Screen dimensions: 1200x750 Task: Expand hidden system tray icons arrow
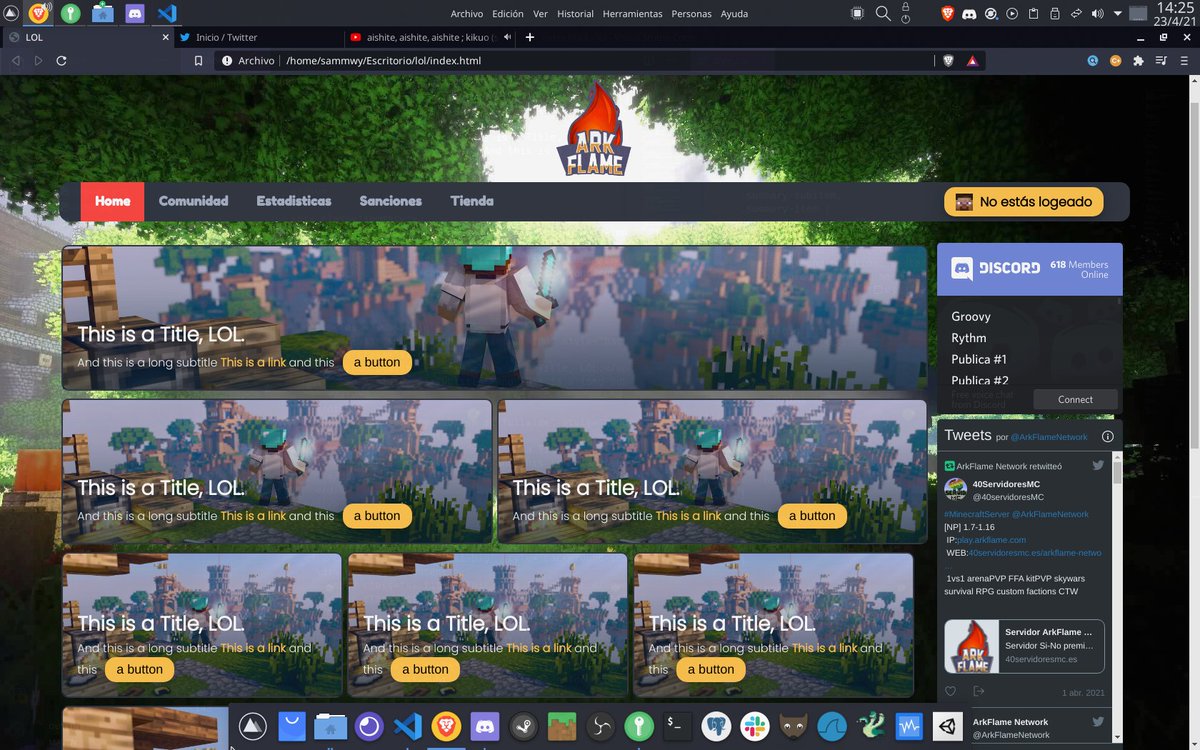1117,14
